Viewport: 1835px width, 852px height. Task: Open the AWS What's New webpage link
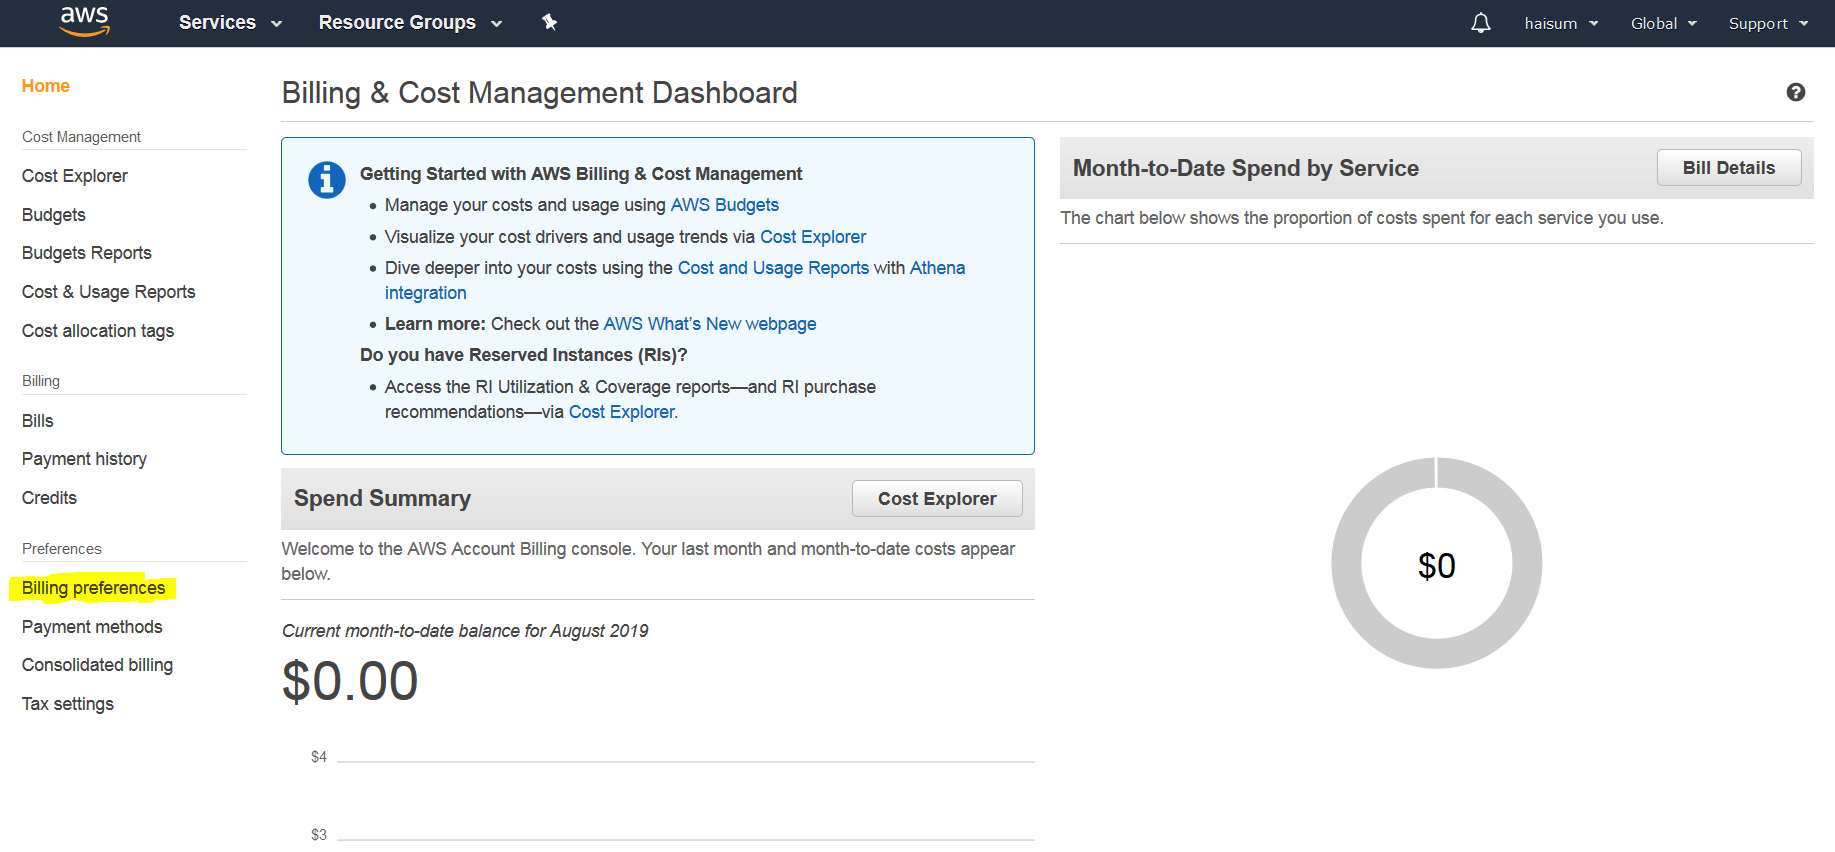coord(710,324)
